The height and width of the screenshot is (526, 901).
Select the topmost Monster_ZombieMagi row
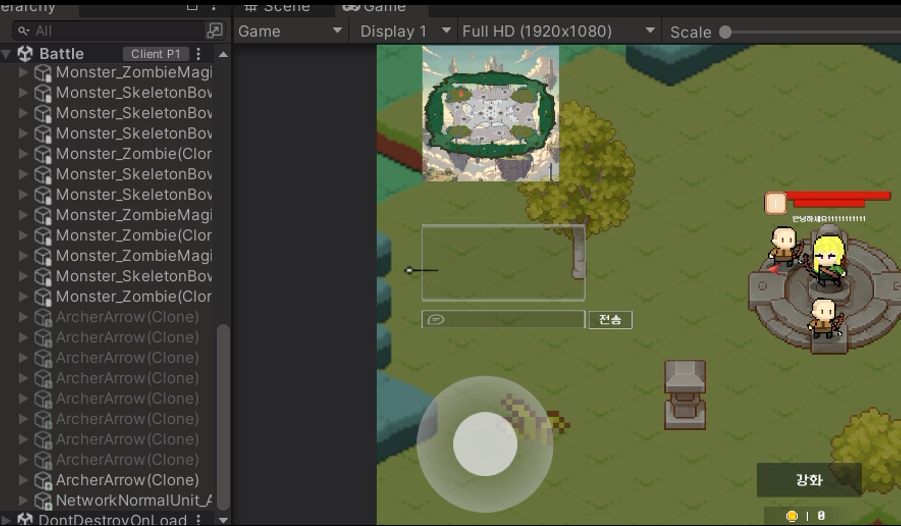(134, 72)
